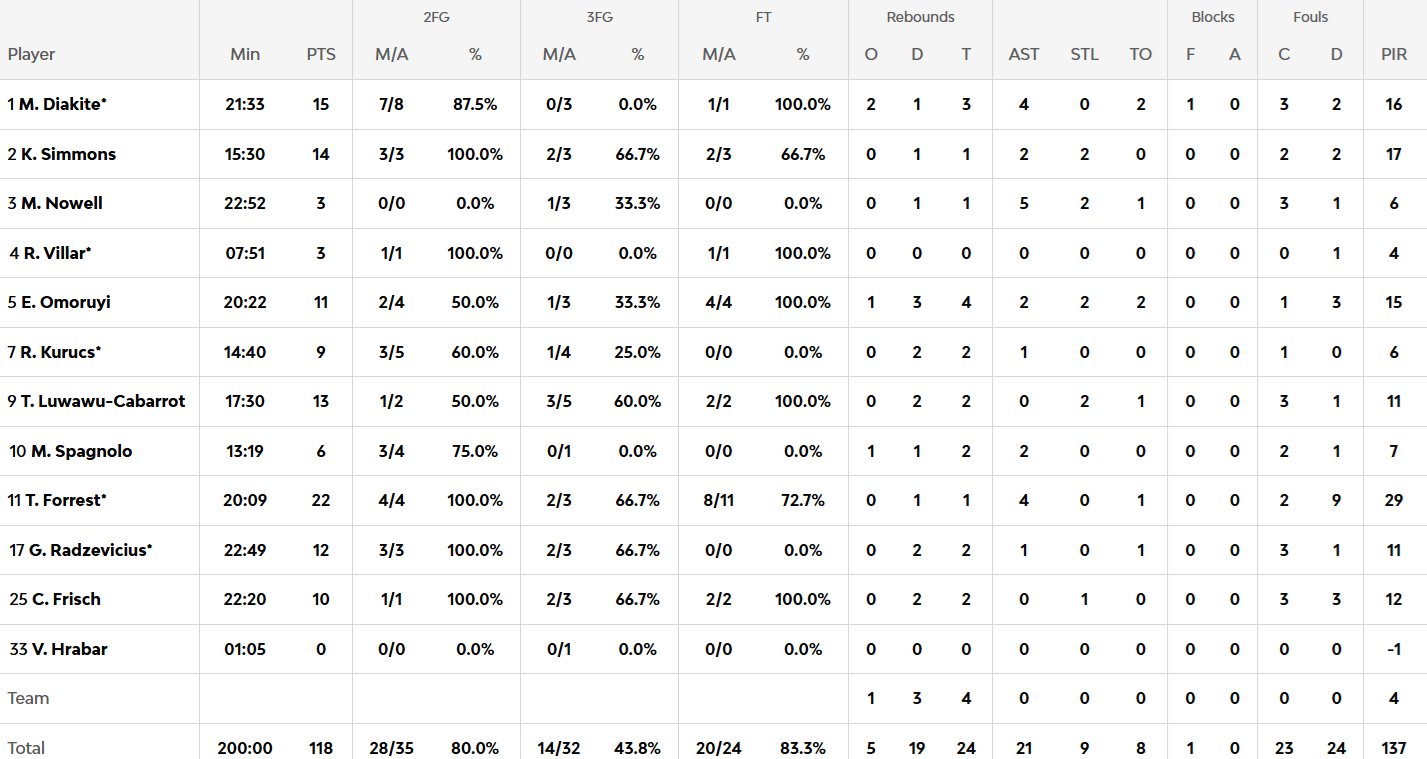
Task: Select T. Luwawu-Cabarrot's name
Action: [102, 401]
